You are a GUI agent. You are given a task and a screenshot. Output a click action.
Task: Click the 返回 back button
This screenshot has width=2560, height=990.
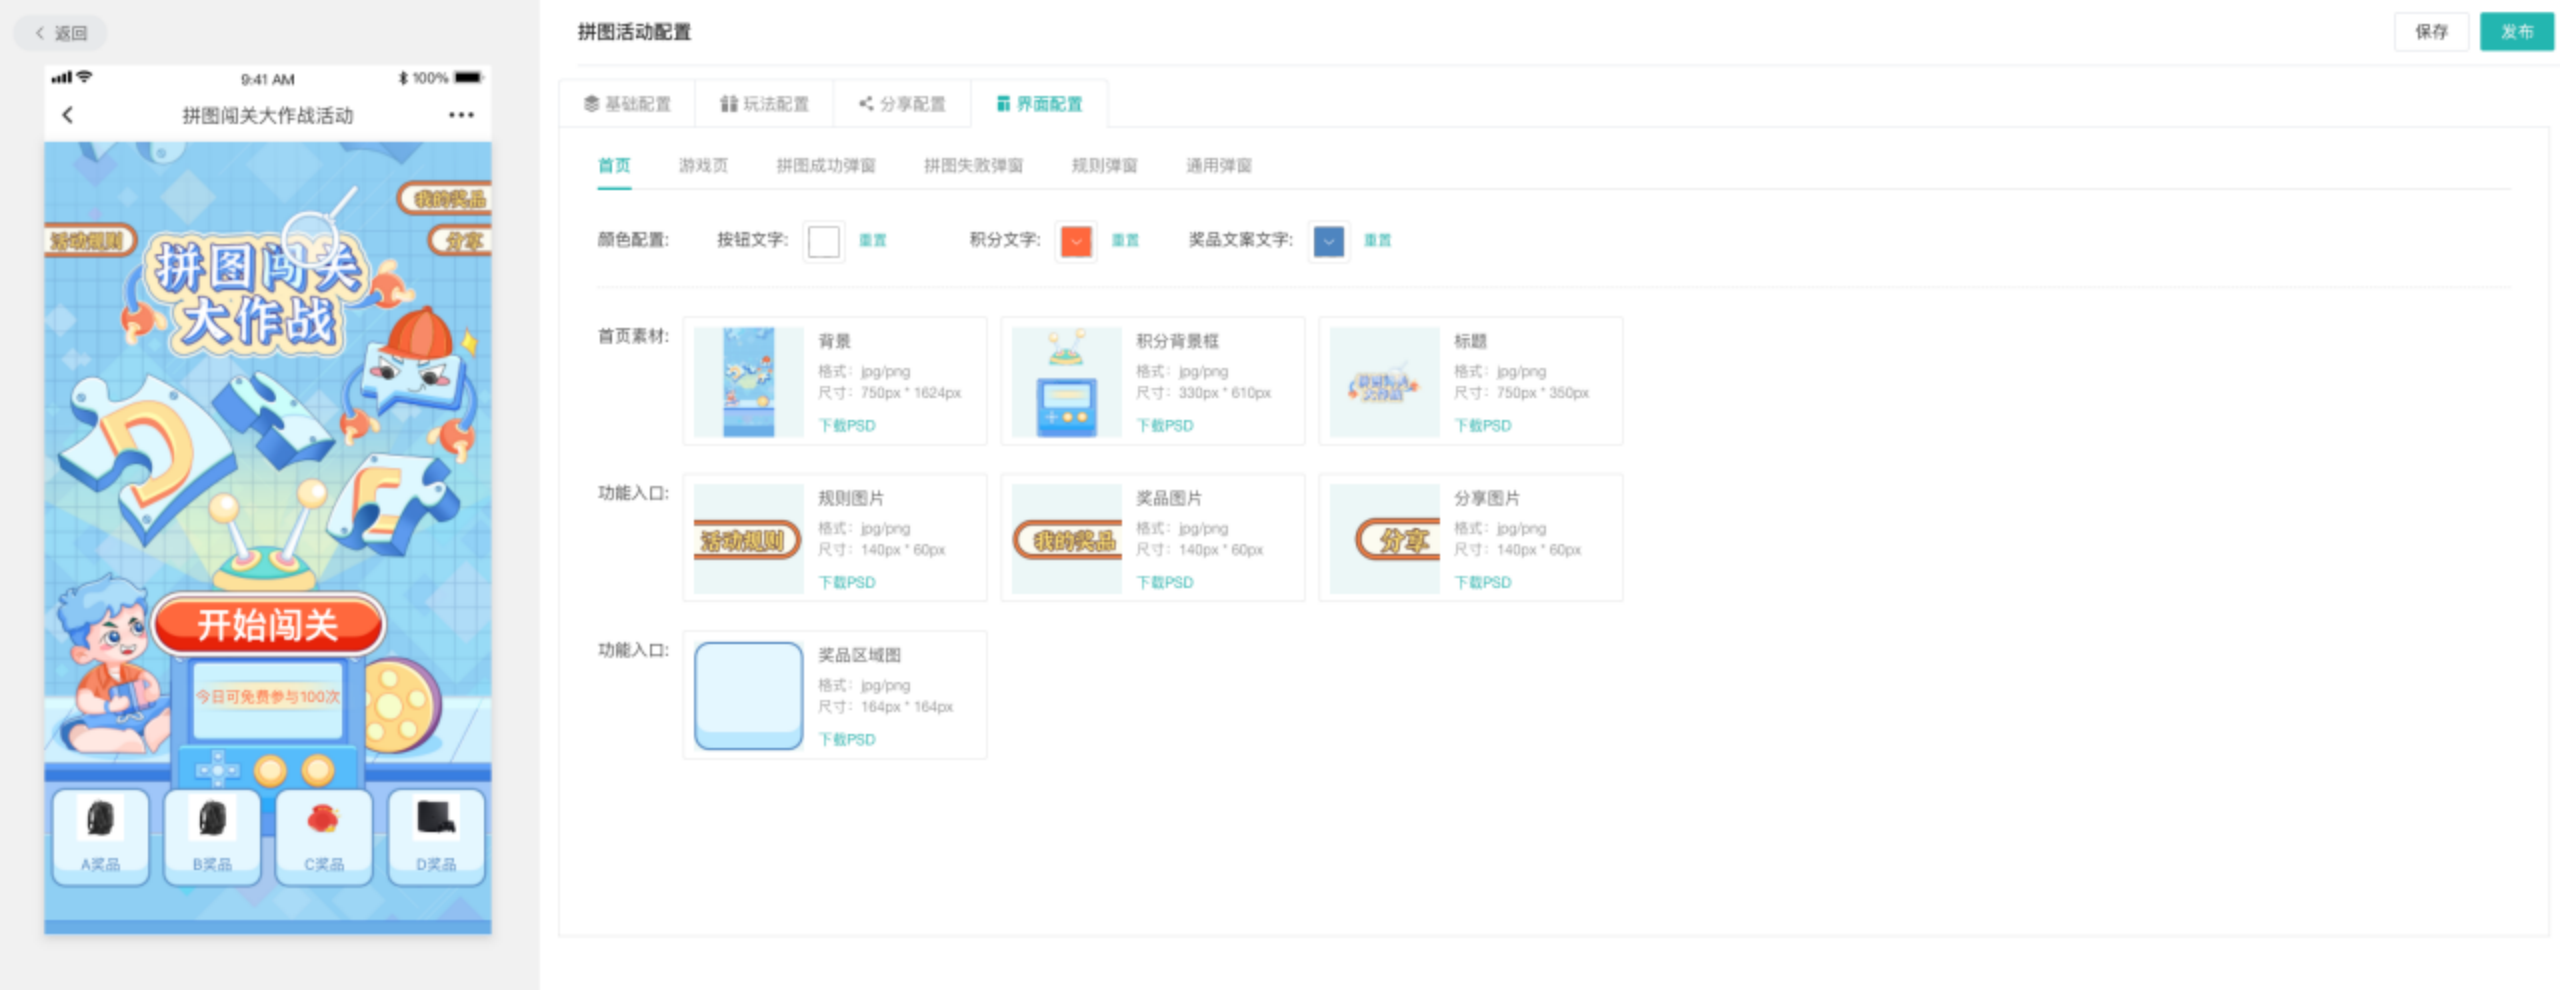[x=60, y=33]
